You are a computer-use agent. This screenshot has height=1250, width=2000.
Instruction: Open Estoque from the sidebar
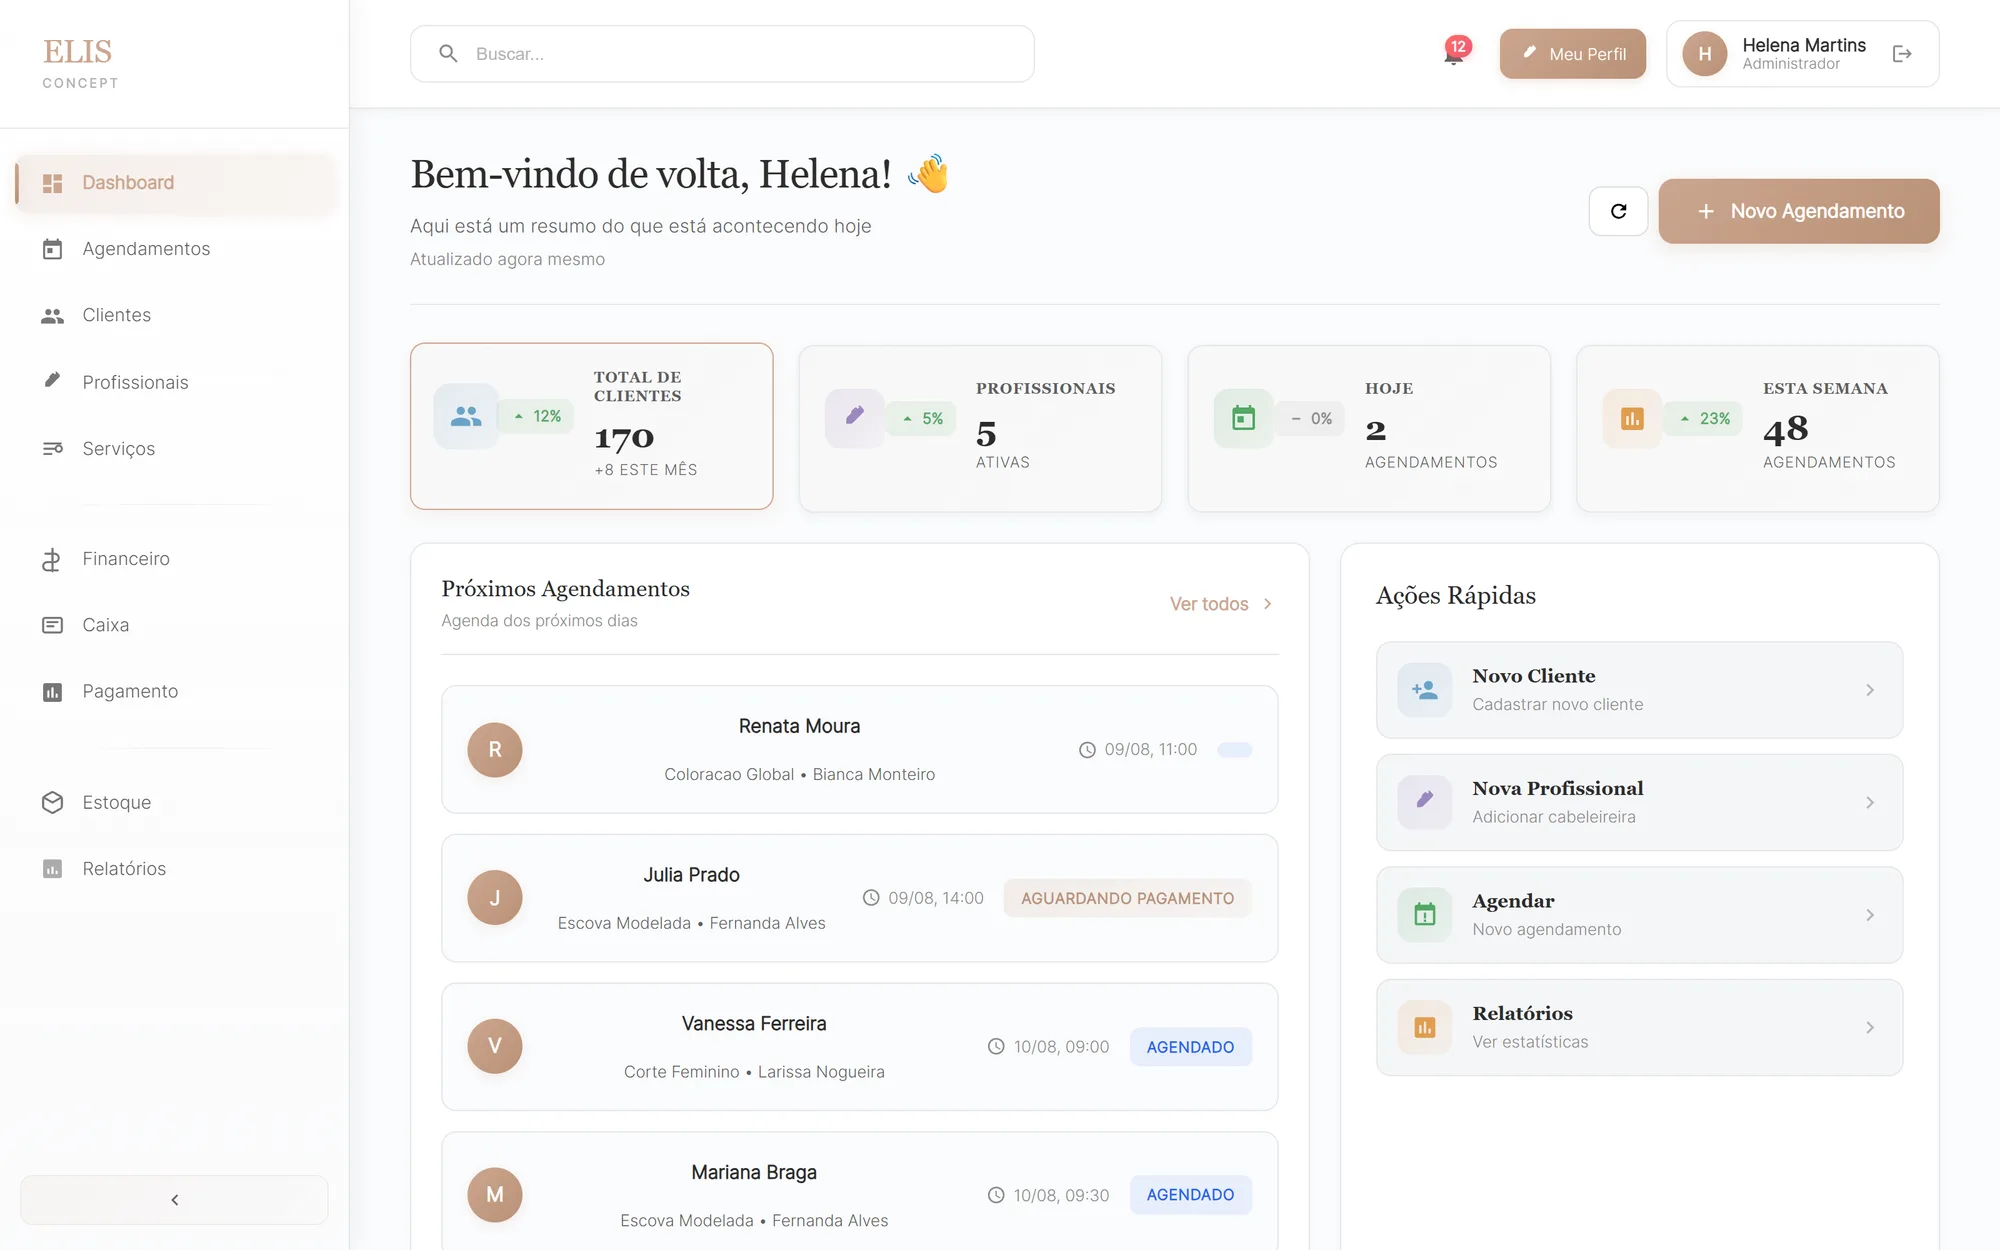click(176, 802)
